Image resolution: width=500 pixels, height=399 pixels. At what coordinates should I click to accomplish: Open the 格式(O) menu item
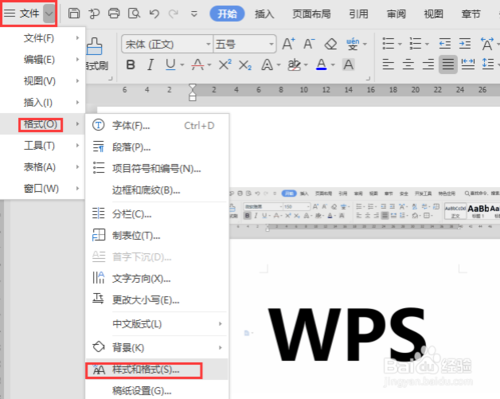tap(42, 124)
